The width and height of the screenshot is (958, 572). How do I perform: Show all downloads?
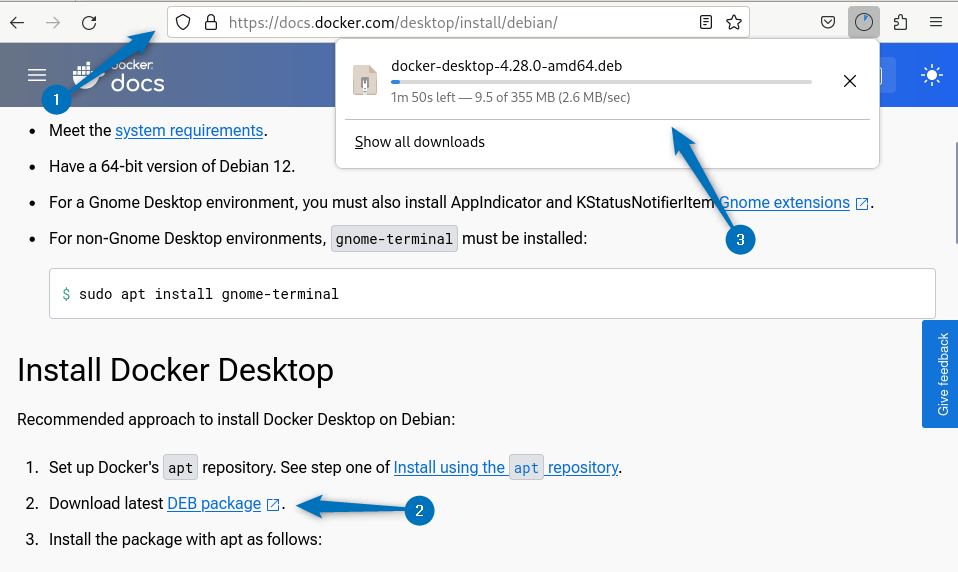coord(420,142)
